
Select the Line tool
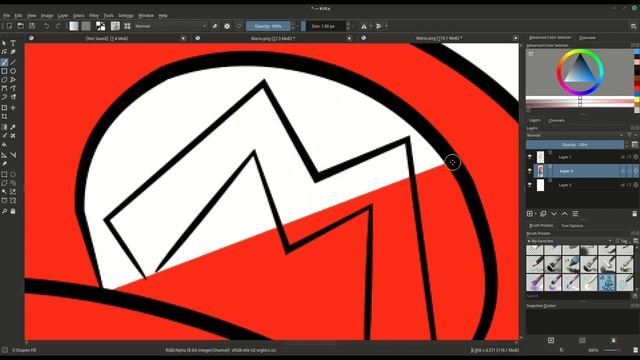pos(13,62)
